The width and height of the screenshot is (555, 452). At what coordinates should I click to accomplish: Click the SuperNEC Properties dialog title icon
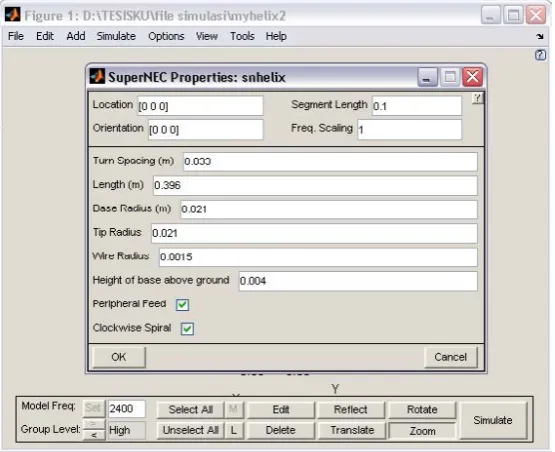tap(97, 76)
